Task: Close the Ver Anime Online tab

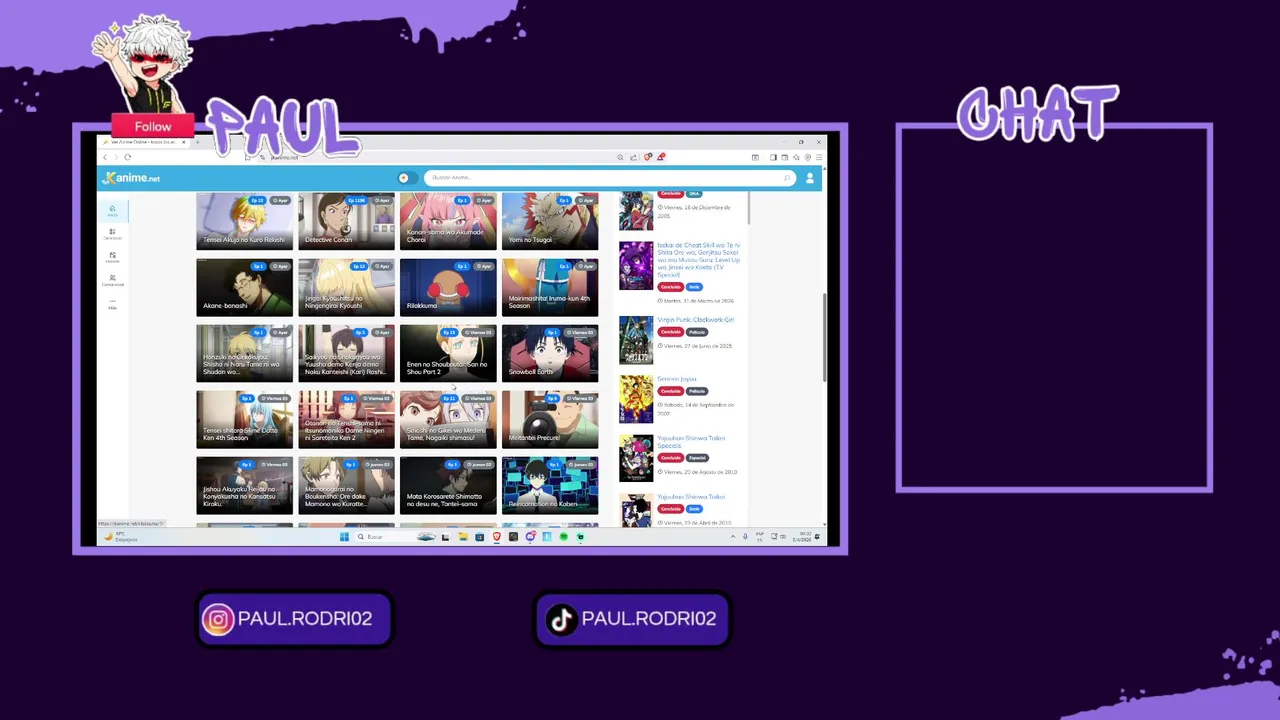Action: click(x=183, y=142)
